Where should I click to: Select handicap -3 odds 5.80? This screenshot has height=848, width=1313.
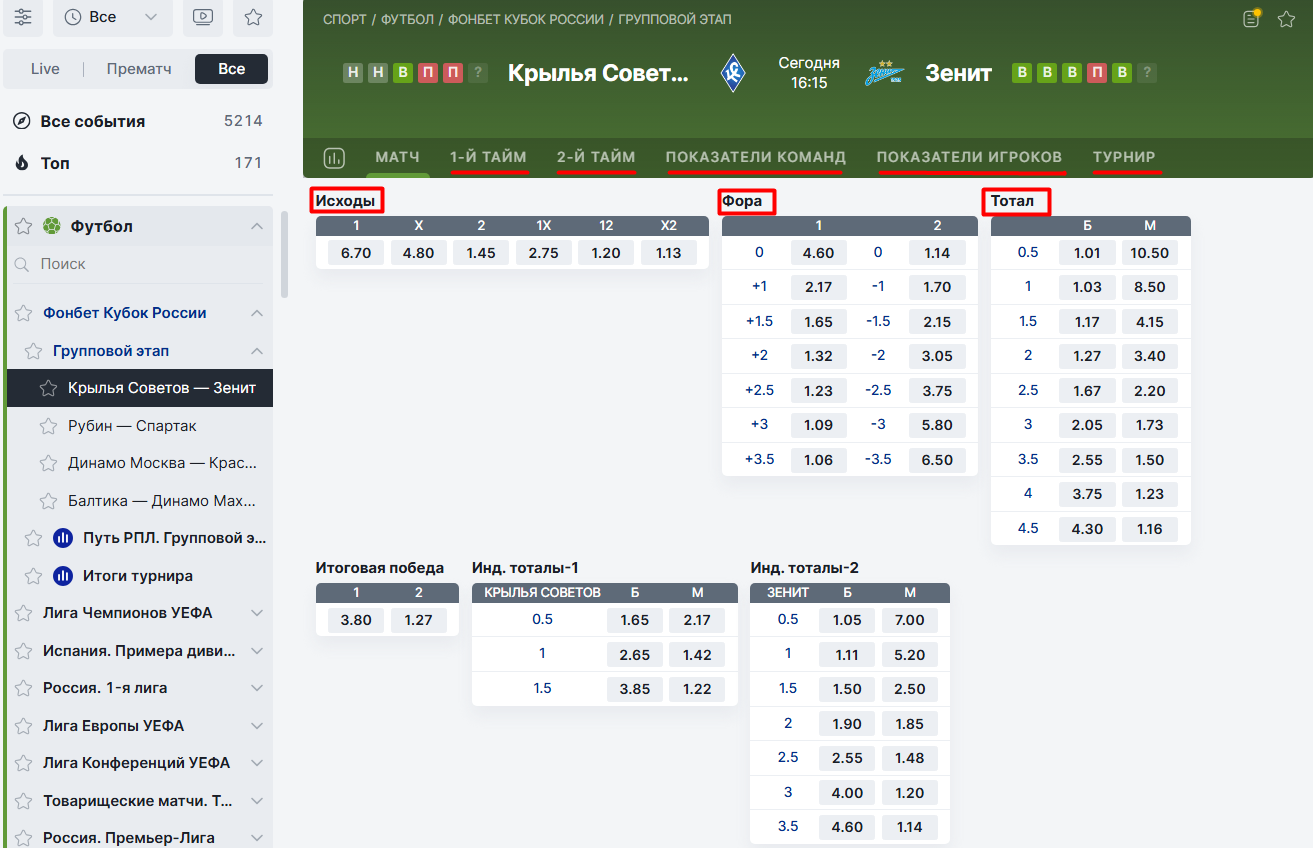pyautogui.click(x=937, y=425)
